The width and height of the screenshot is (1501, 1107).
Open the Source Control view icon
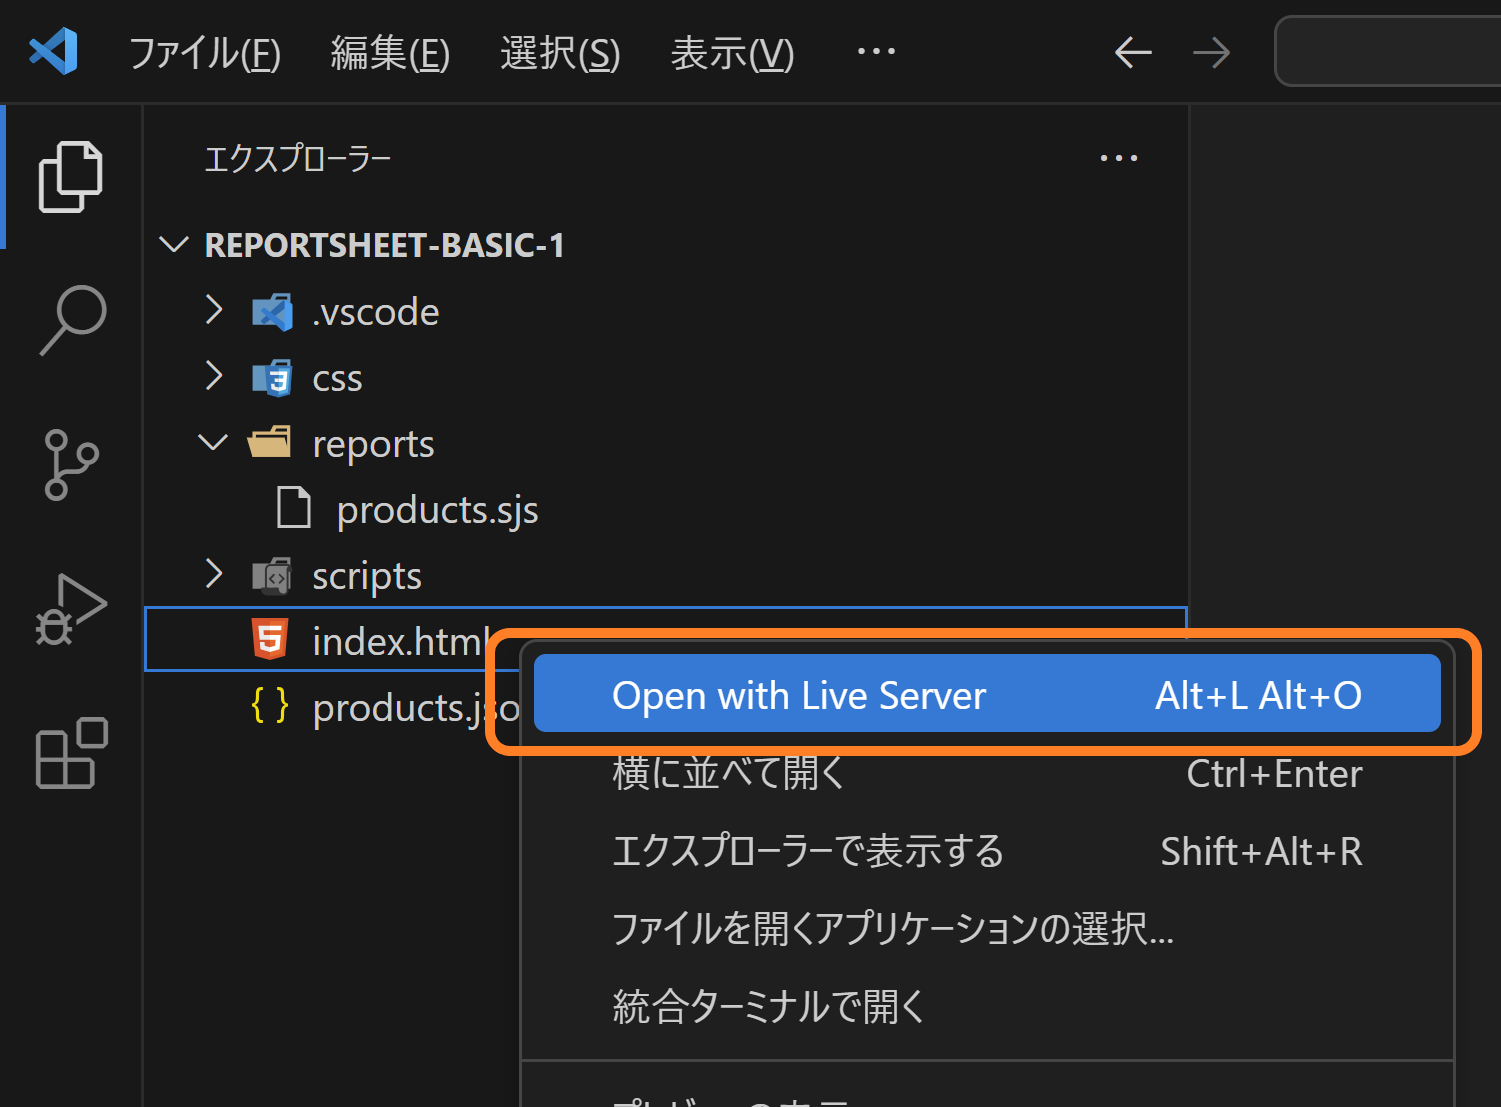[x=71, y=465]
